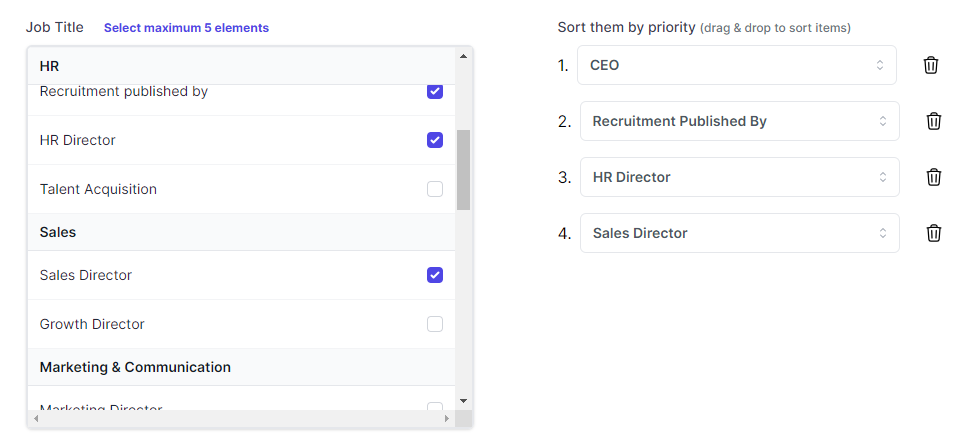The width and height of the screenshot is (967, 447).
Task: Uncheck the Recruitment published by checkbox
Action: point(435,91)
